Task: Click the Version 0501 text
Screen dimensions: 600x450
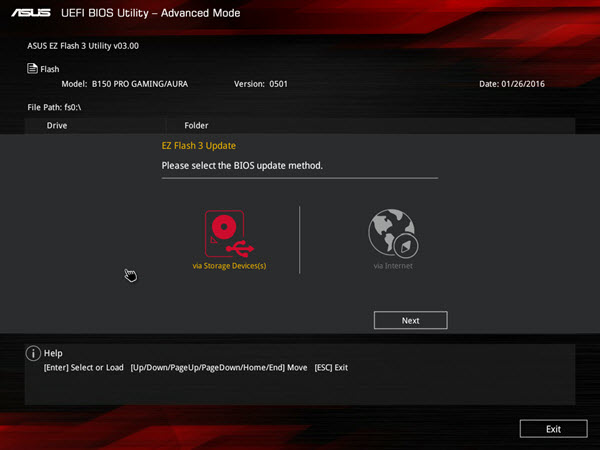Action: [x=261, y=84]
